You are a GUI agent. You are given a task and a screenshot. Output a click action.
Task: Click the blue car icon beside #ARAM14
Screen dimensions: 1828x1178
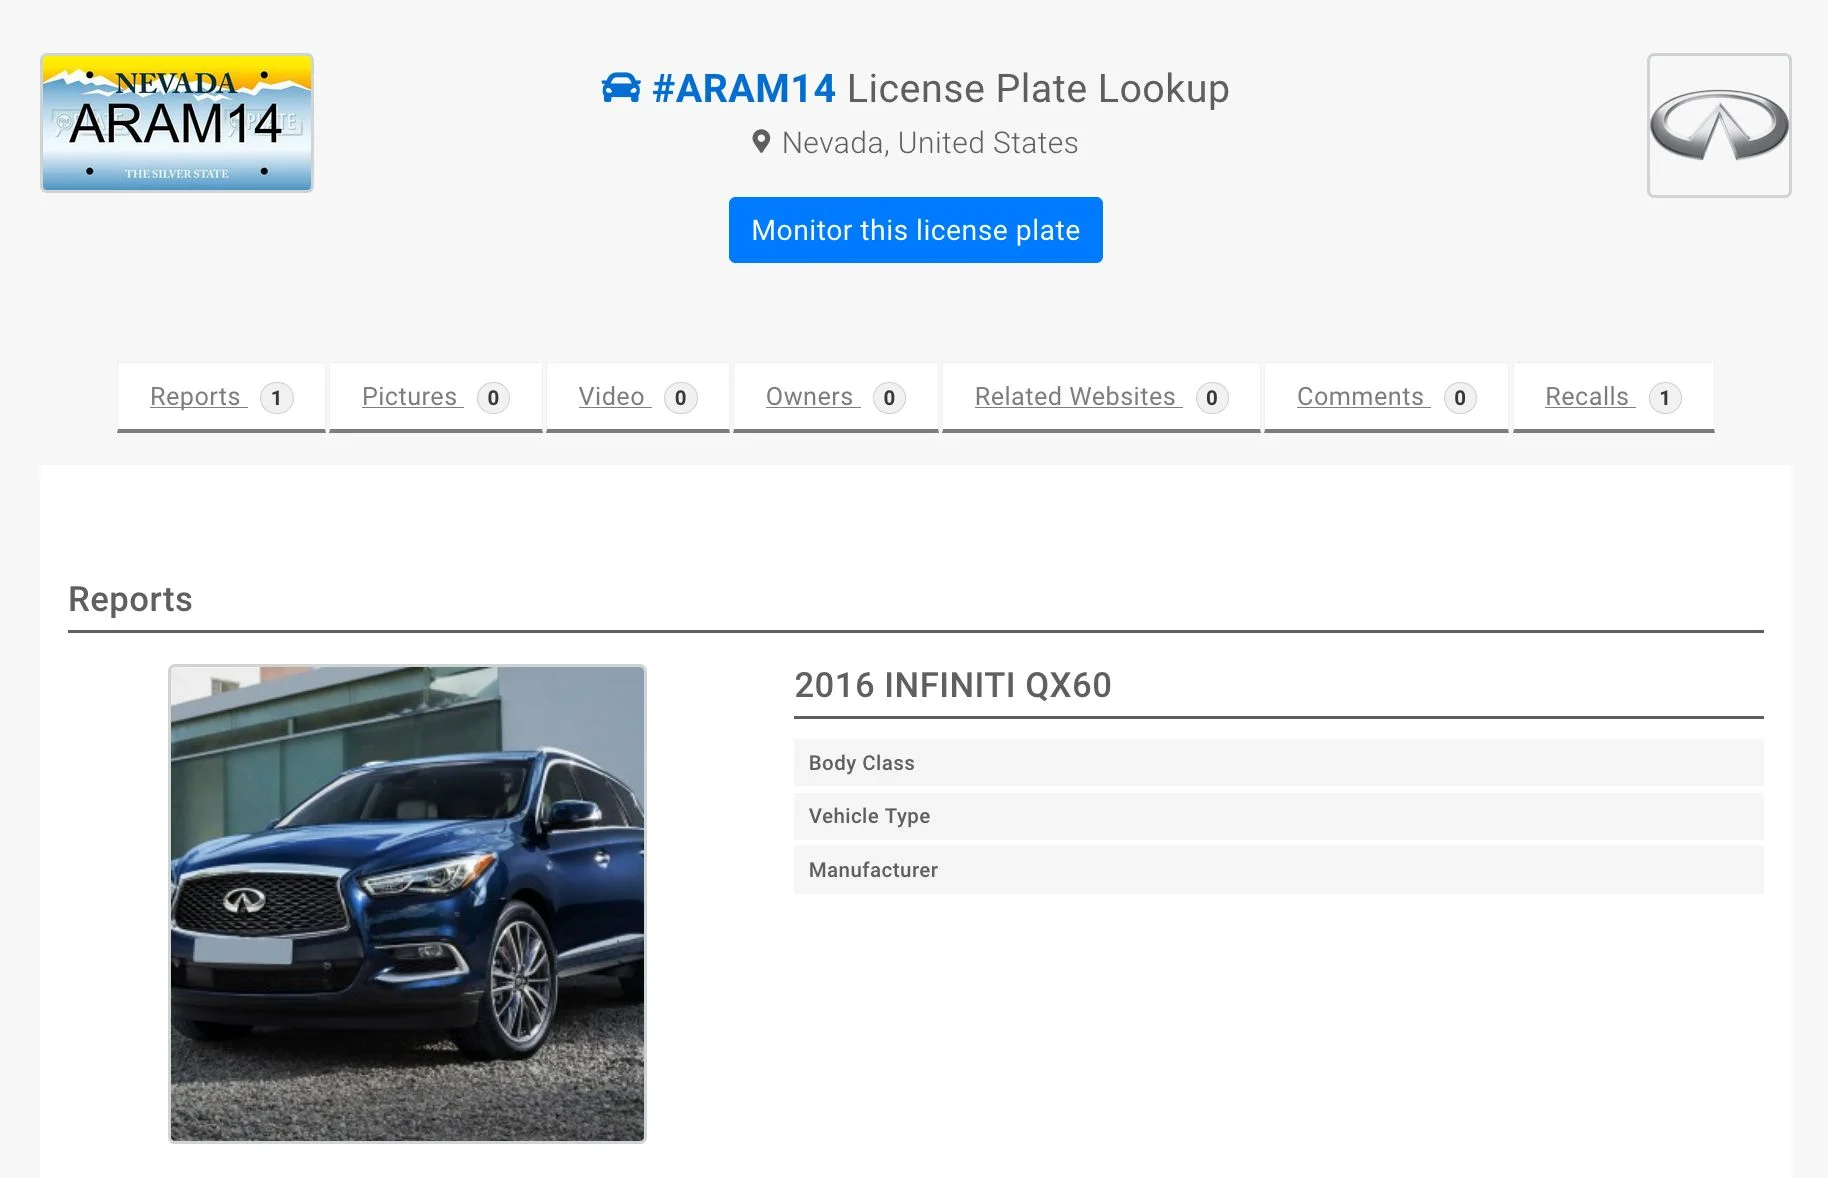[621, 88]
